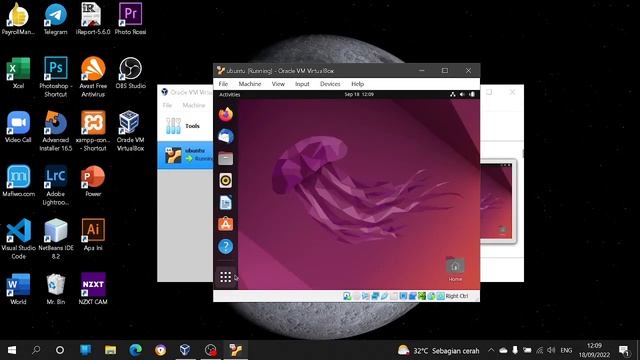Open the Devices menu of the VM window
This screenshot has width=640, height=360.
[330, 84]
